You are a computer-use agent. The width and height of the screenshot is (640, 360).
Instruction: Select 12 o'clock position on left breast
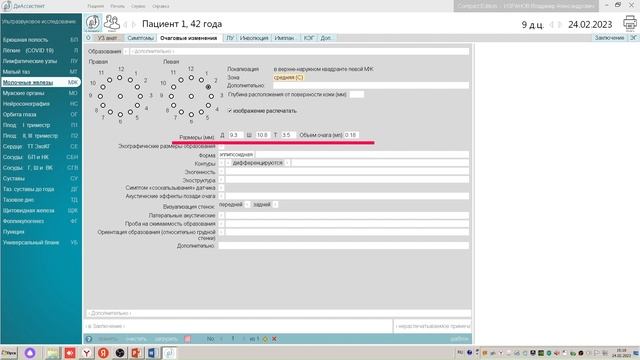pos(191,78)
